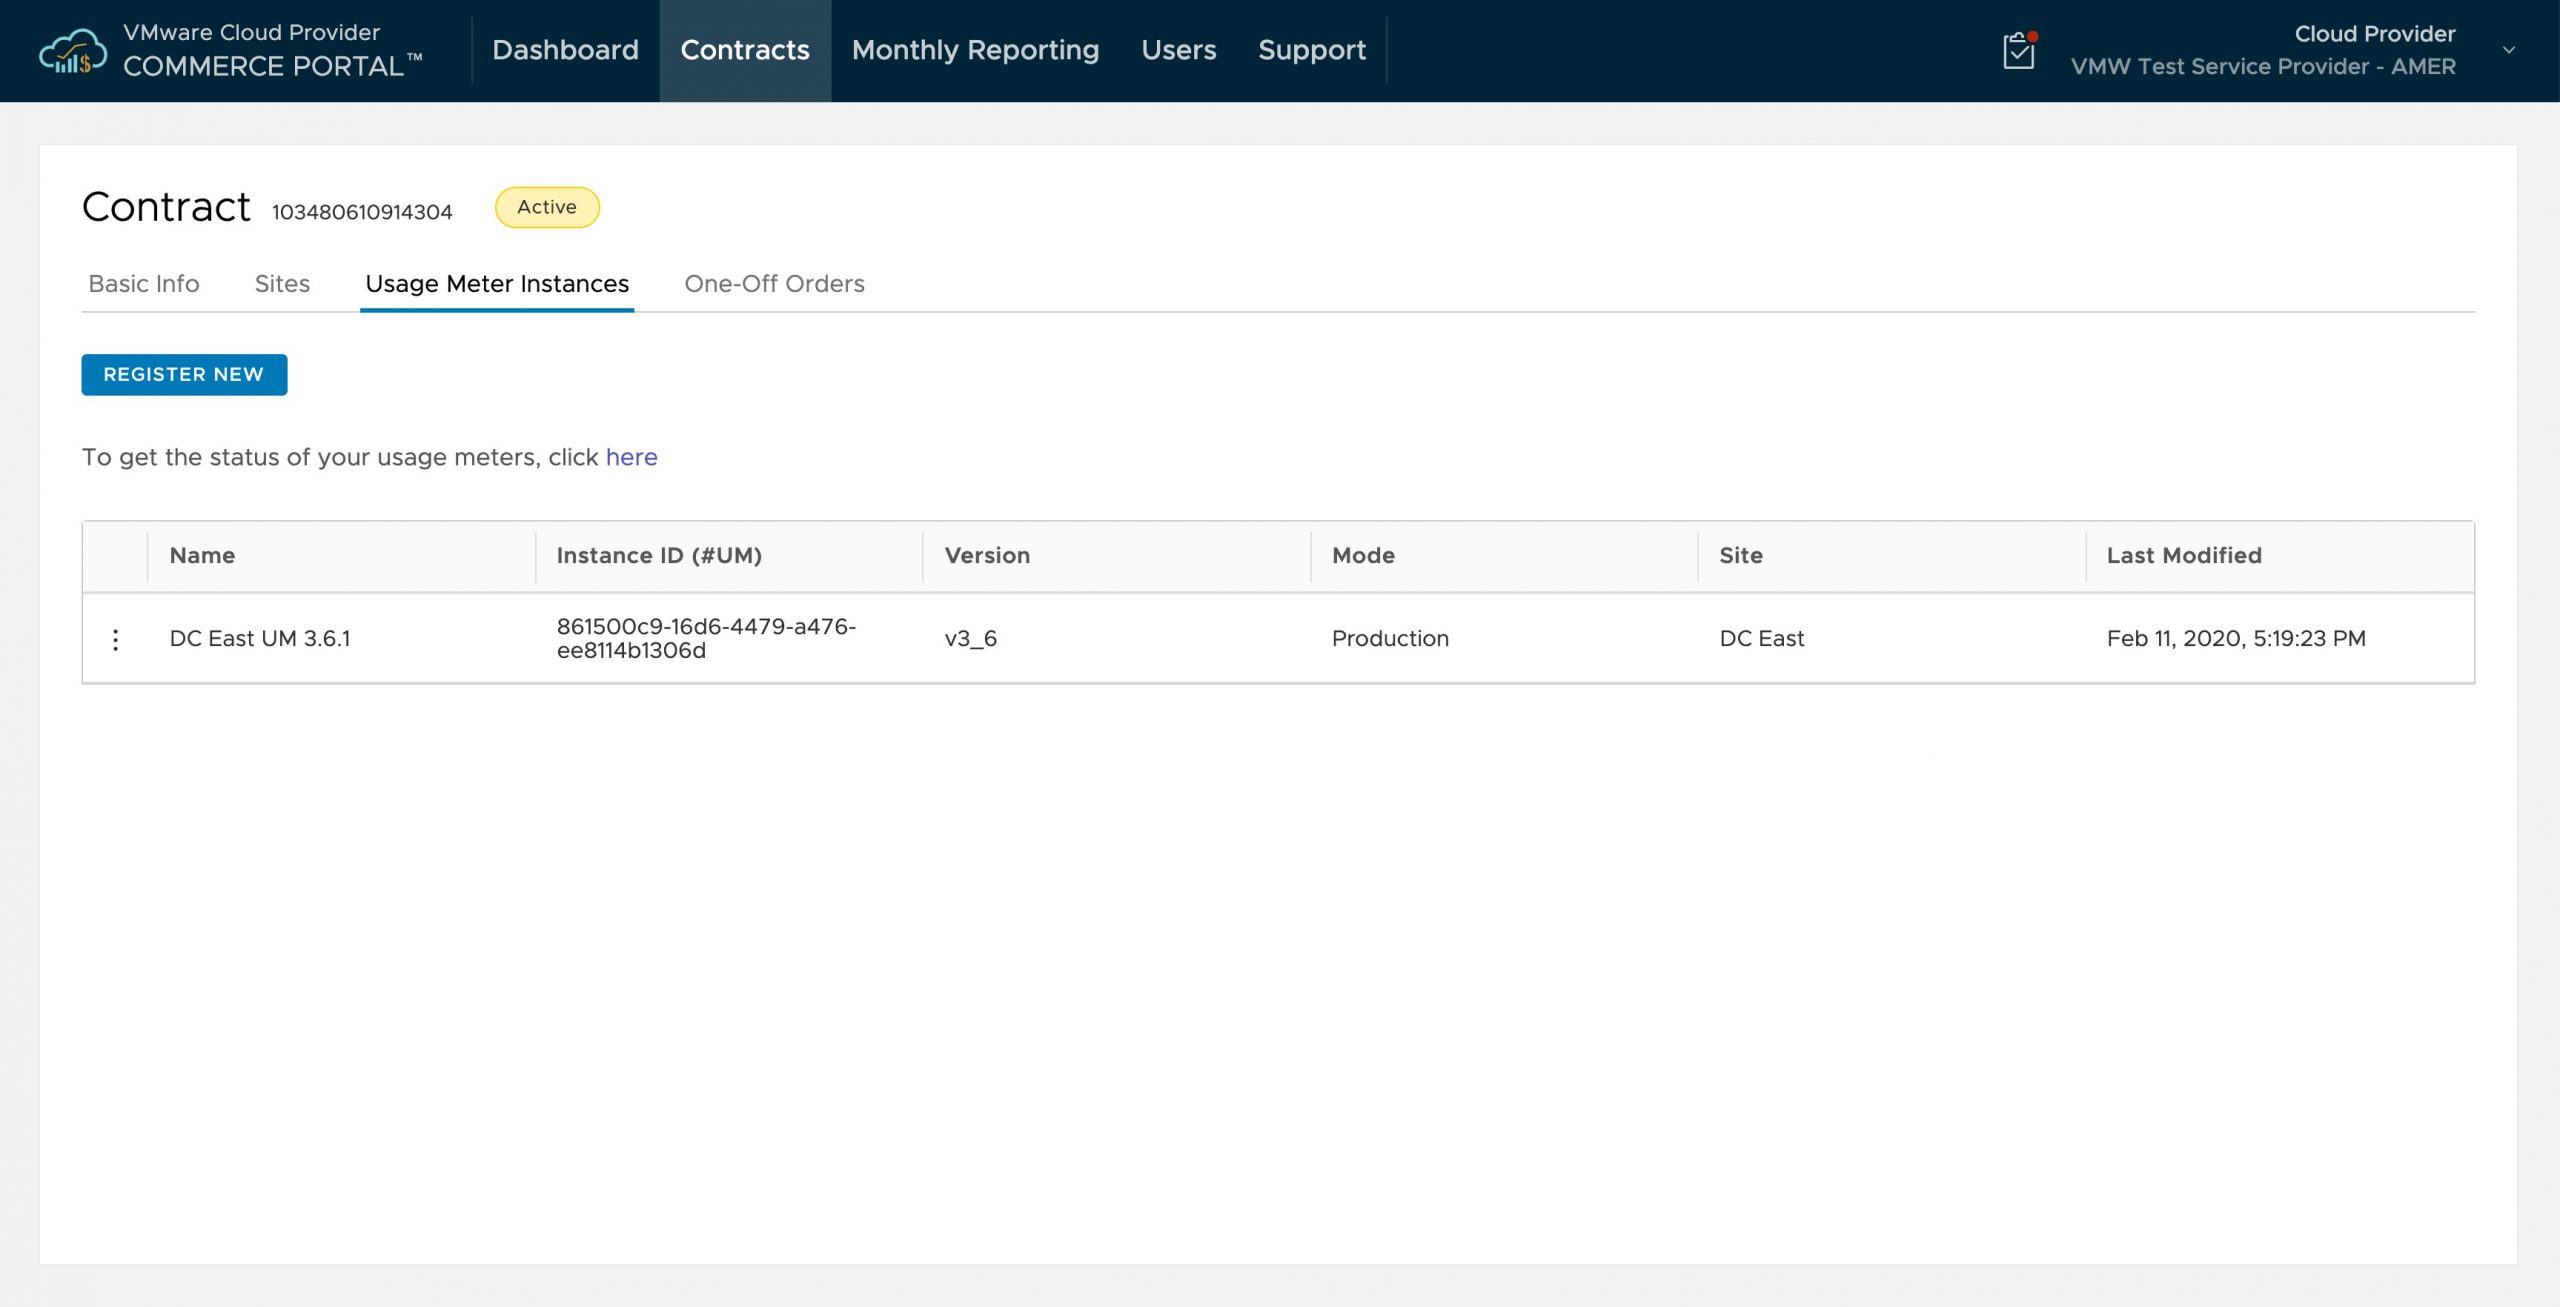Click the Last Modified column header

tap(2183, 556)
